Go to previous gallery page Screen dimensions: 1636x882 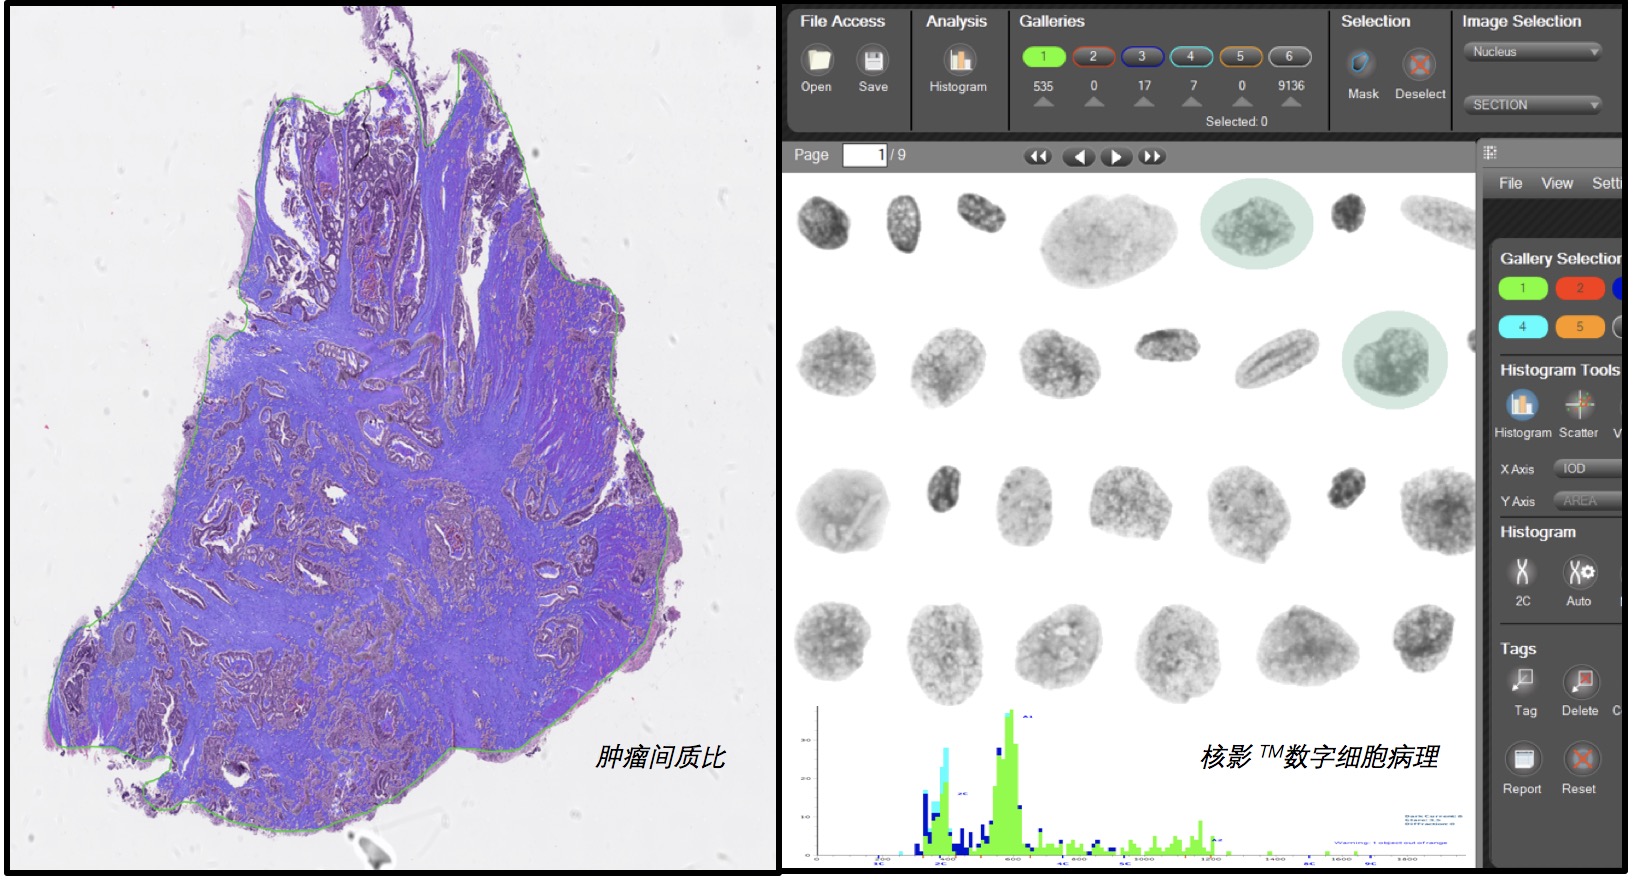click(1078, 156)
